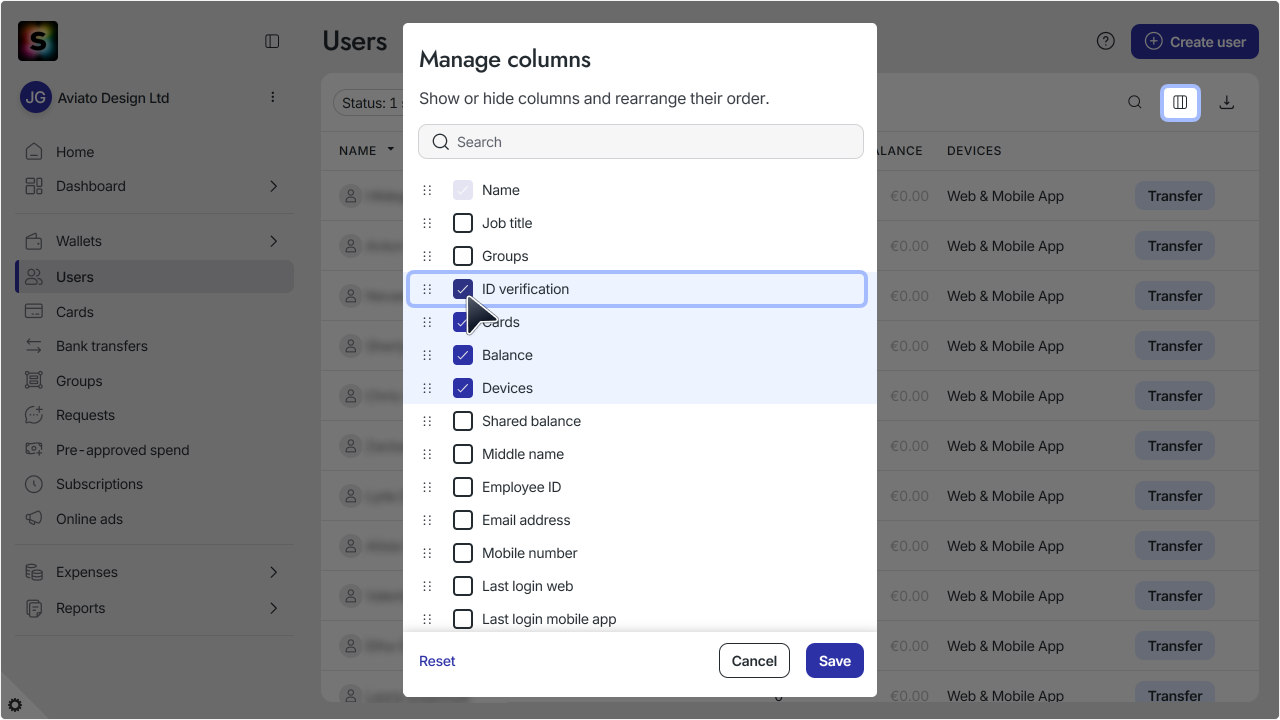Viewport: 1280px width, 720px height.
Task: Tick the Email address column checkbox
Action: 463,520
